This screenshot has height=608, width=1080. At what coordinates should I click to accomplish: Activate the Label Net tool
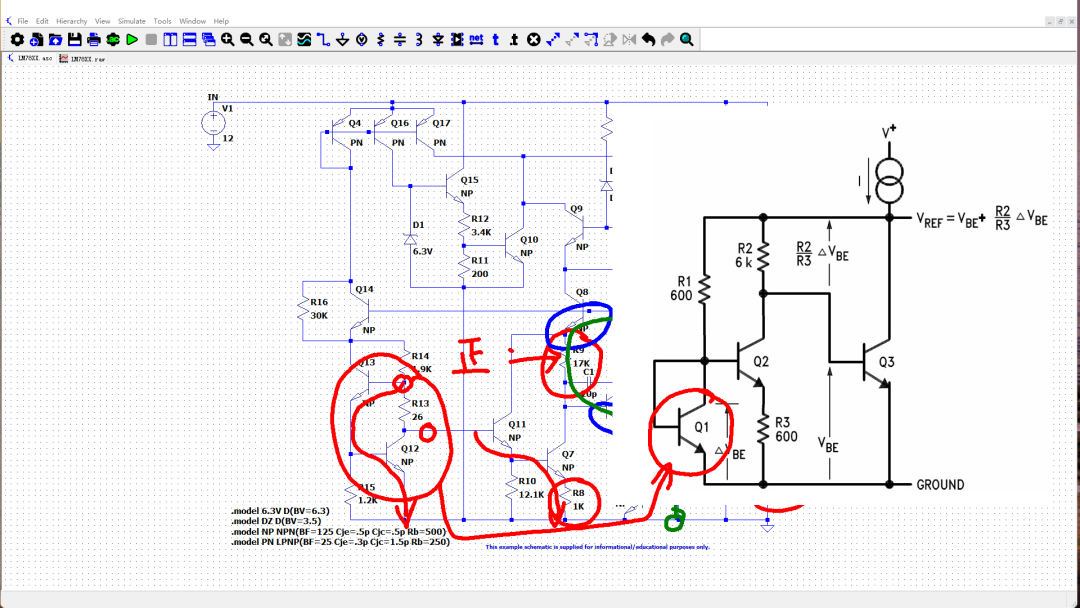477,40
